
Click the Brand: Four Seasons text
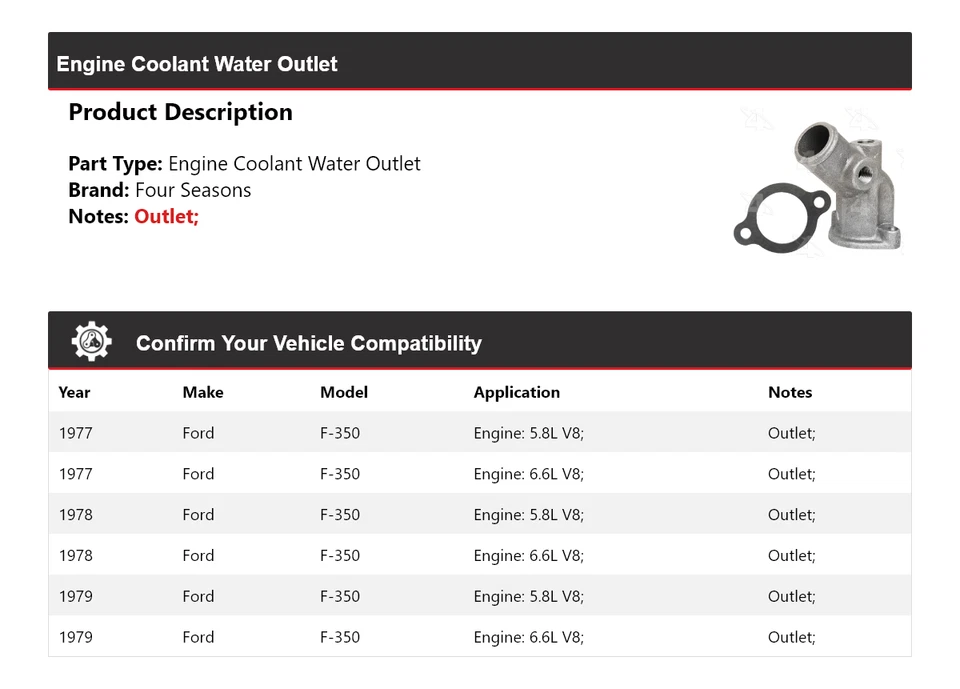tap(160, 190)
